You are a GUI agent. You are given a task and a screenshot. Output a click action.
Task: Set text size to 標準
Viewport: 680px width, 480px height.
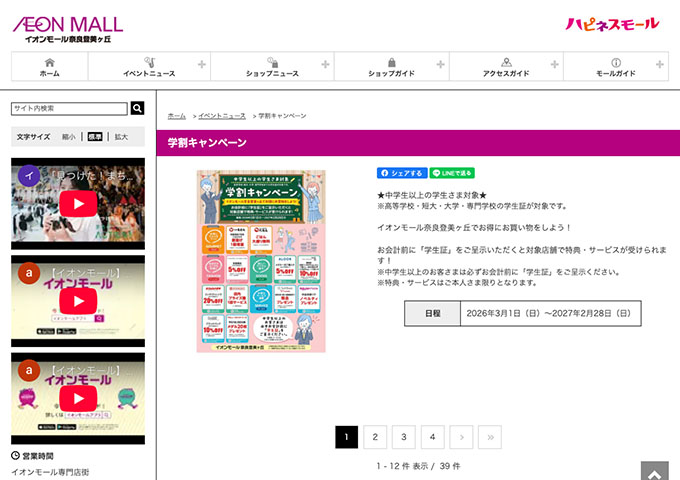pyautogui.click(x=95, y=137)
